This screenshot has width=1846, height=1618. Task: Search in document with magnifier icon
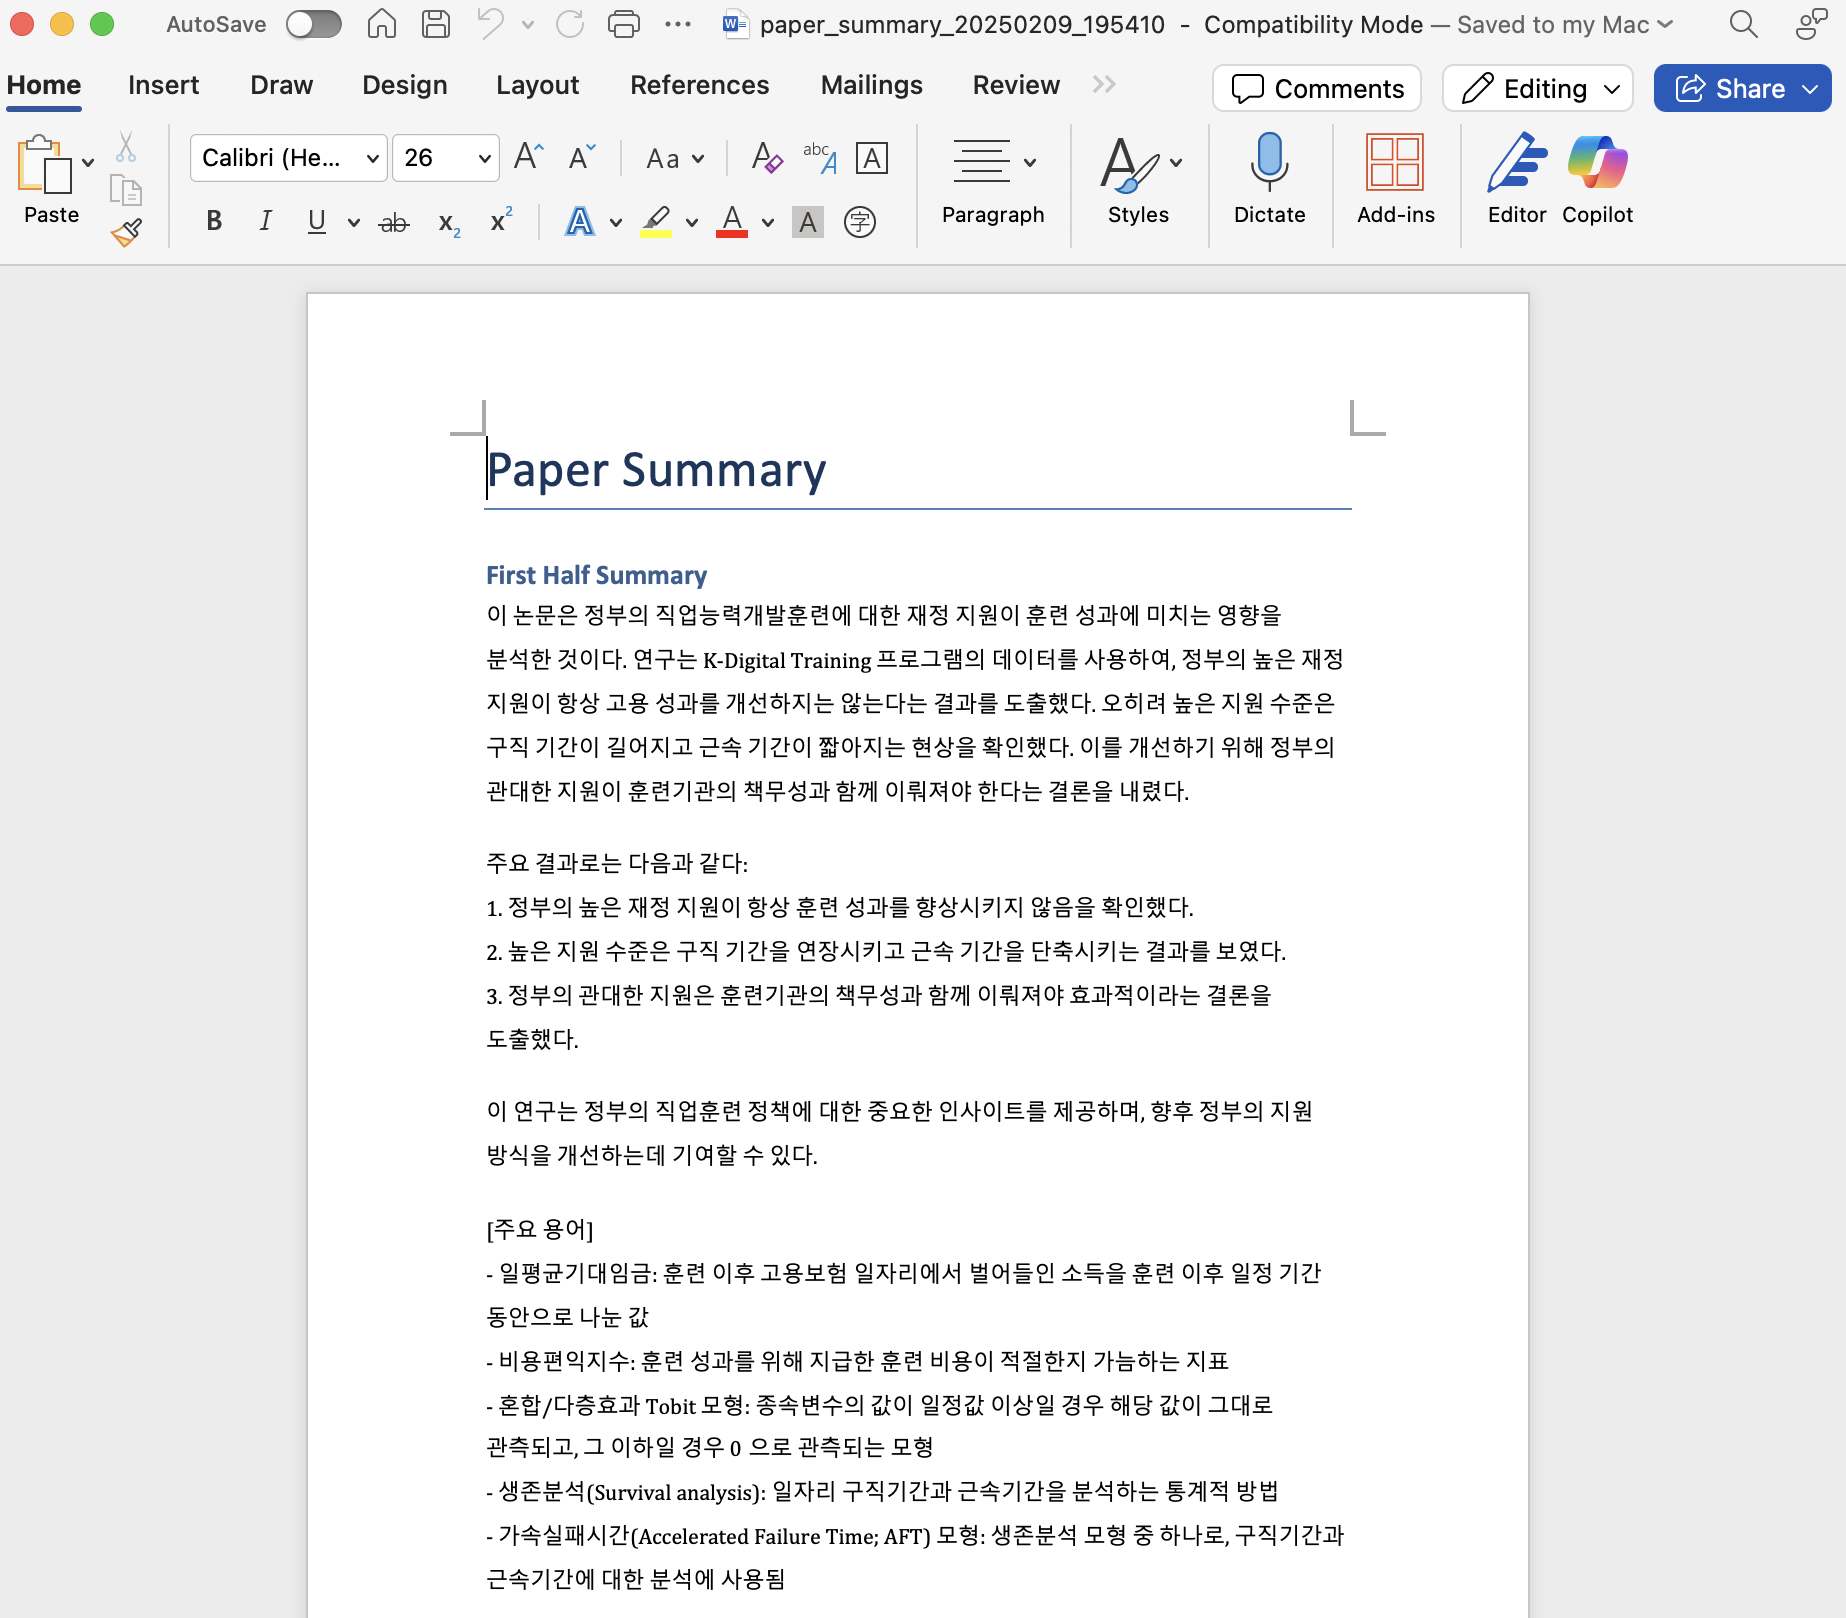coord(1743,24)
